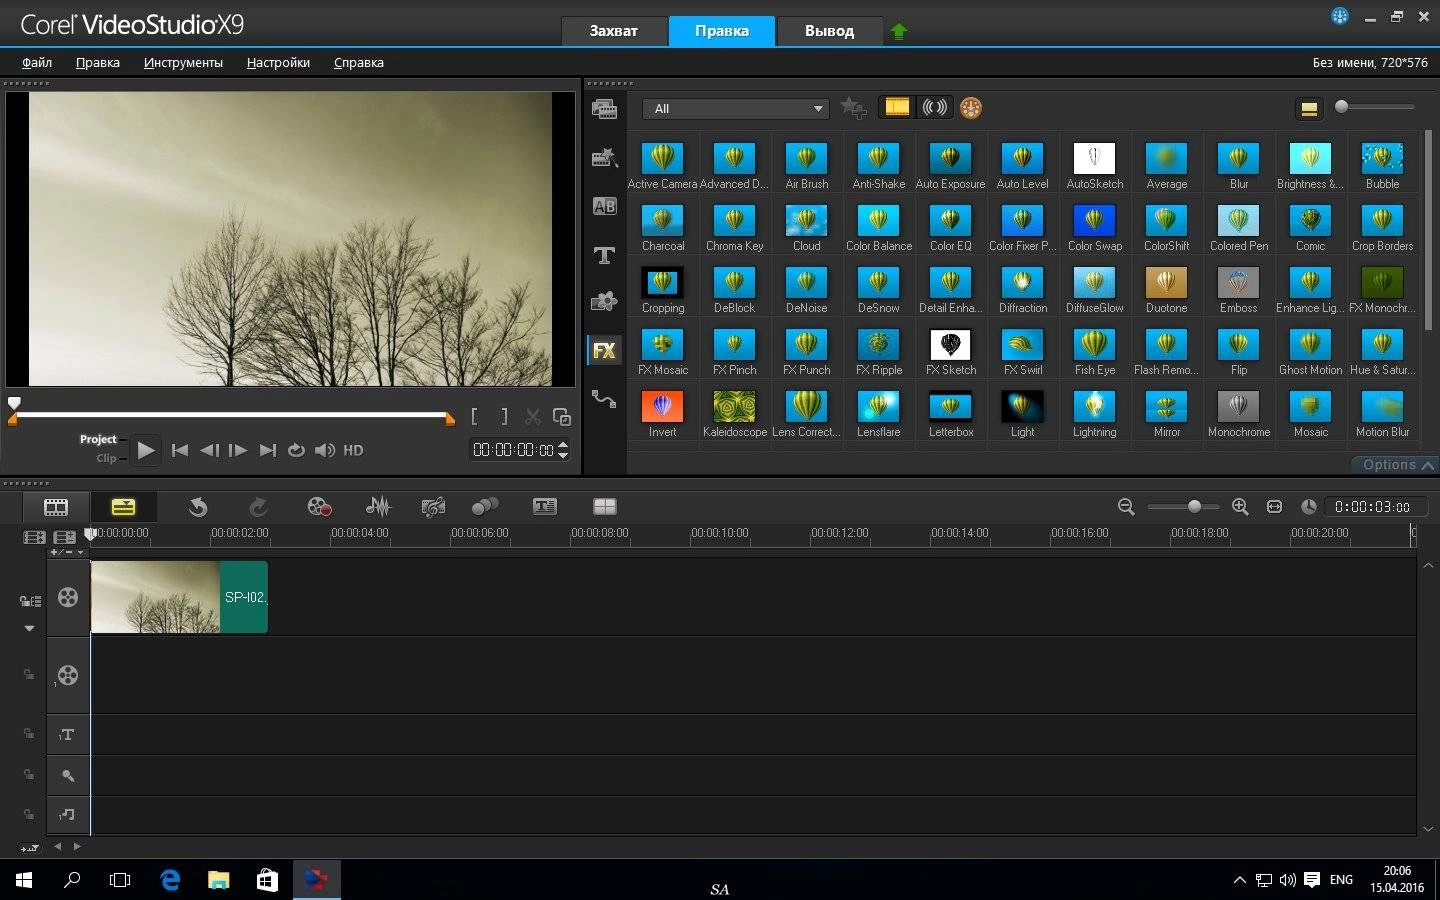Open the Instant Project library icon

(x=604, y=157)
